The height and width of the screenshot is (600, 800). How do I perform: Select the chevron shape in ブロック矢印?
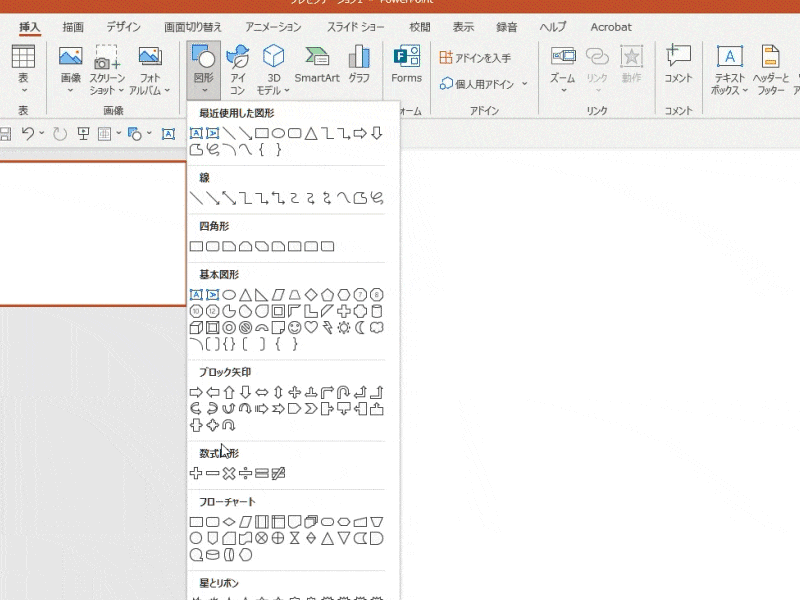[x=311, y=409]
